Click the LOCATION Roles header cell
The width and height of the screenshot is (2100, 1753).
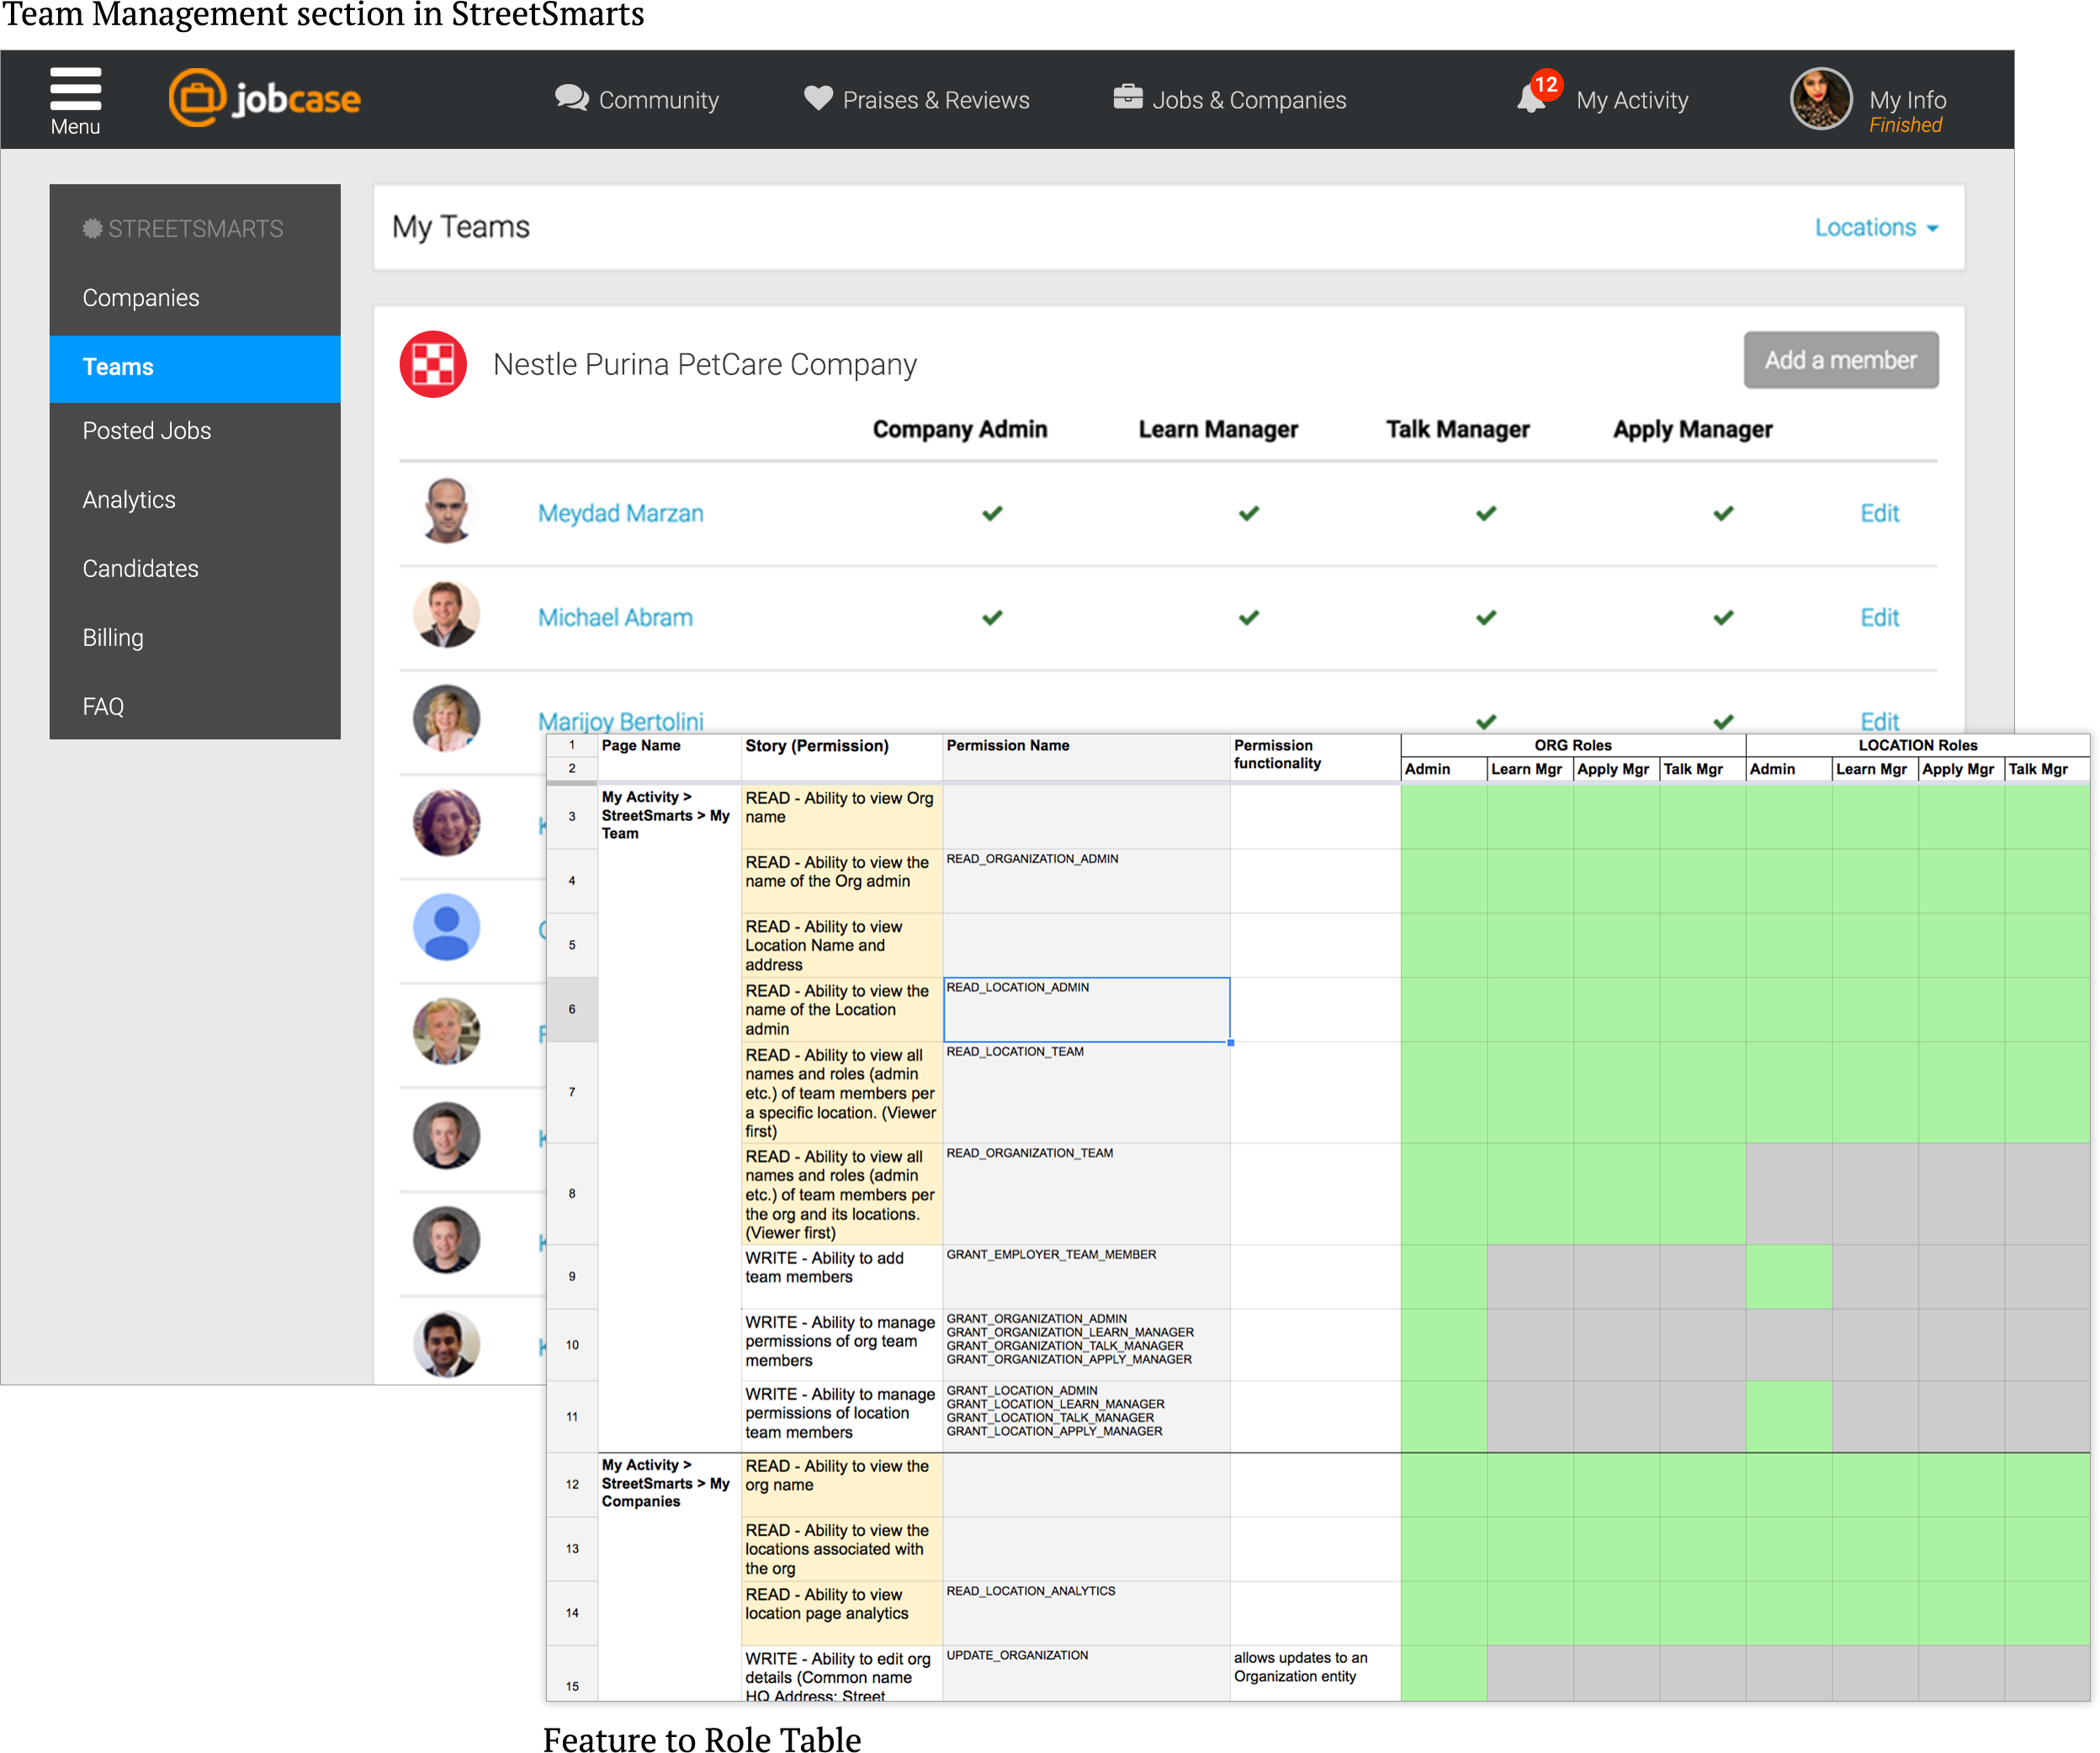click(x=1917, y=745)
